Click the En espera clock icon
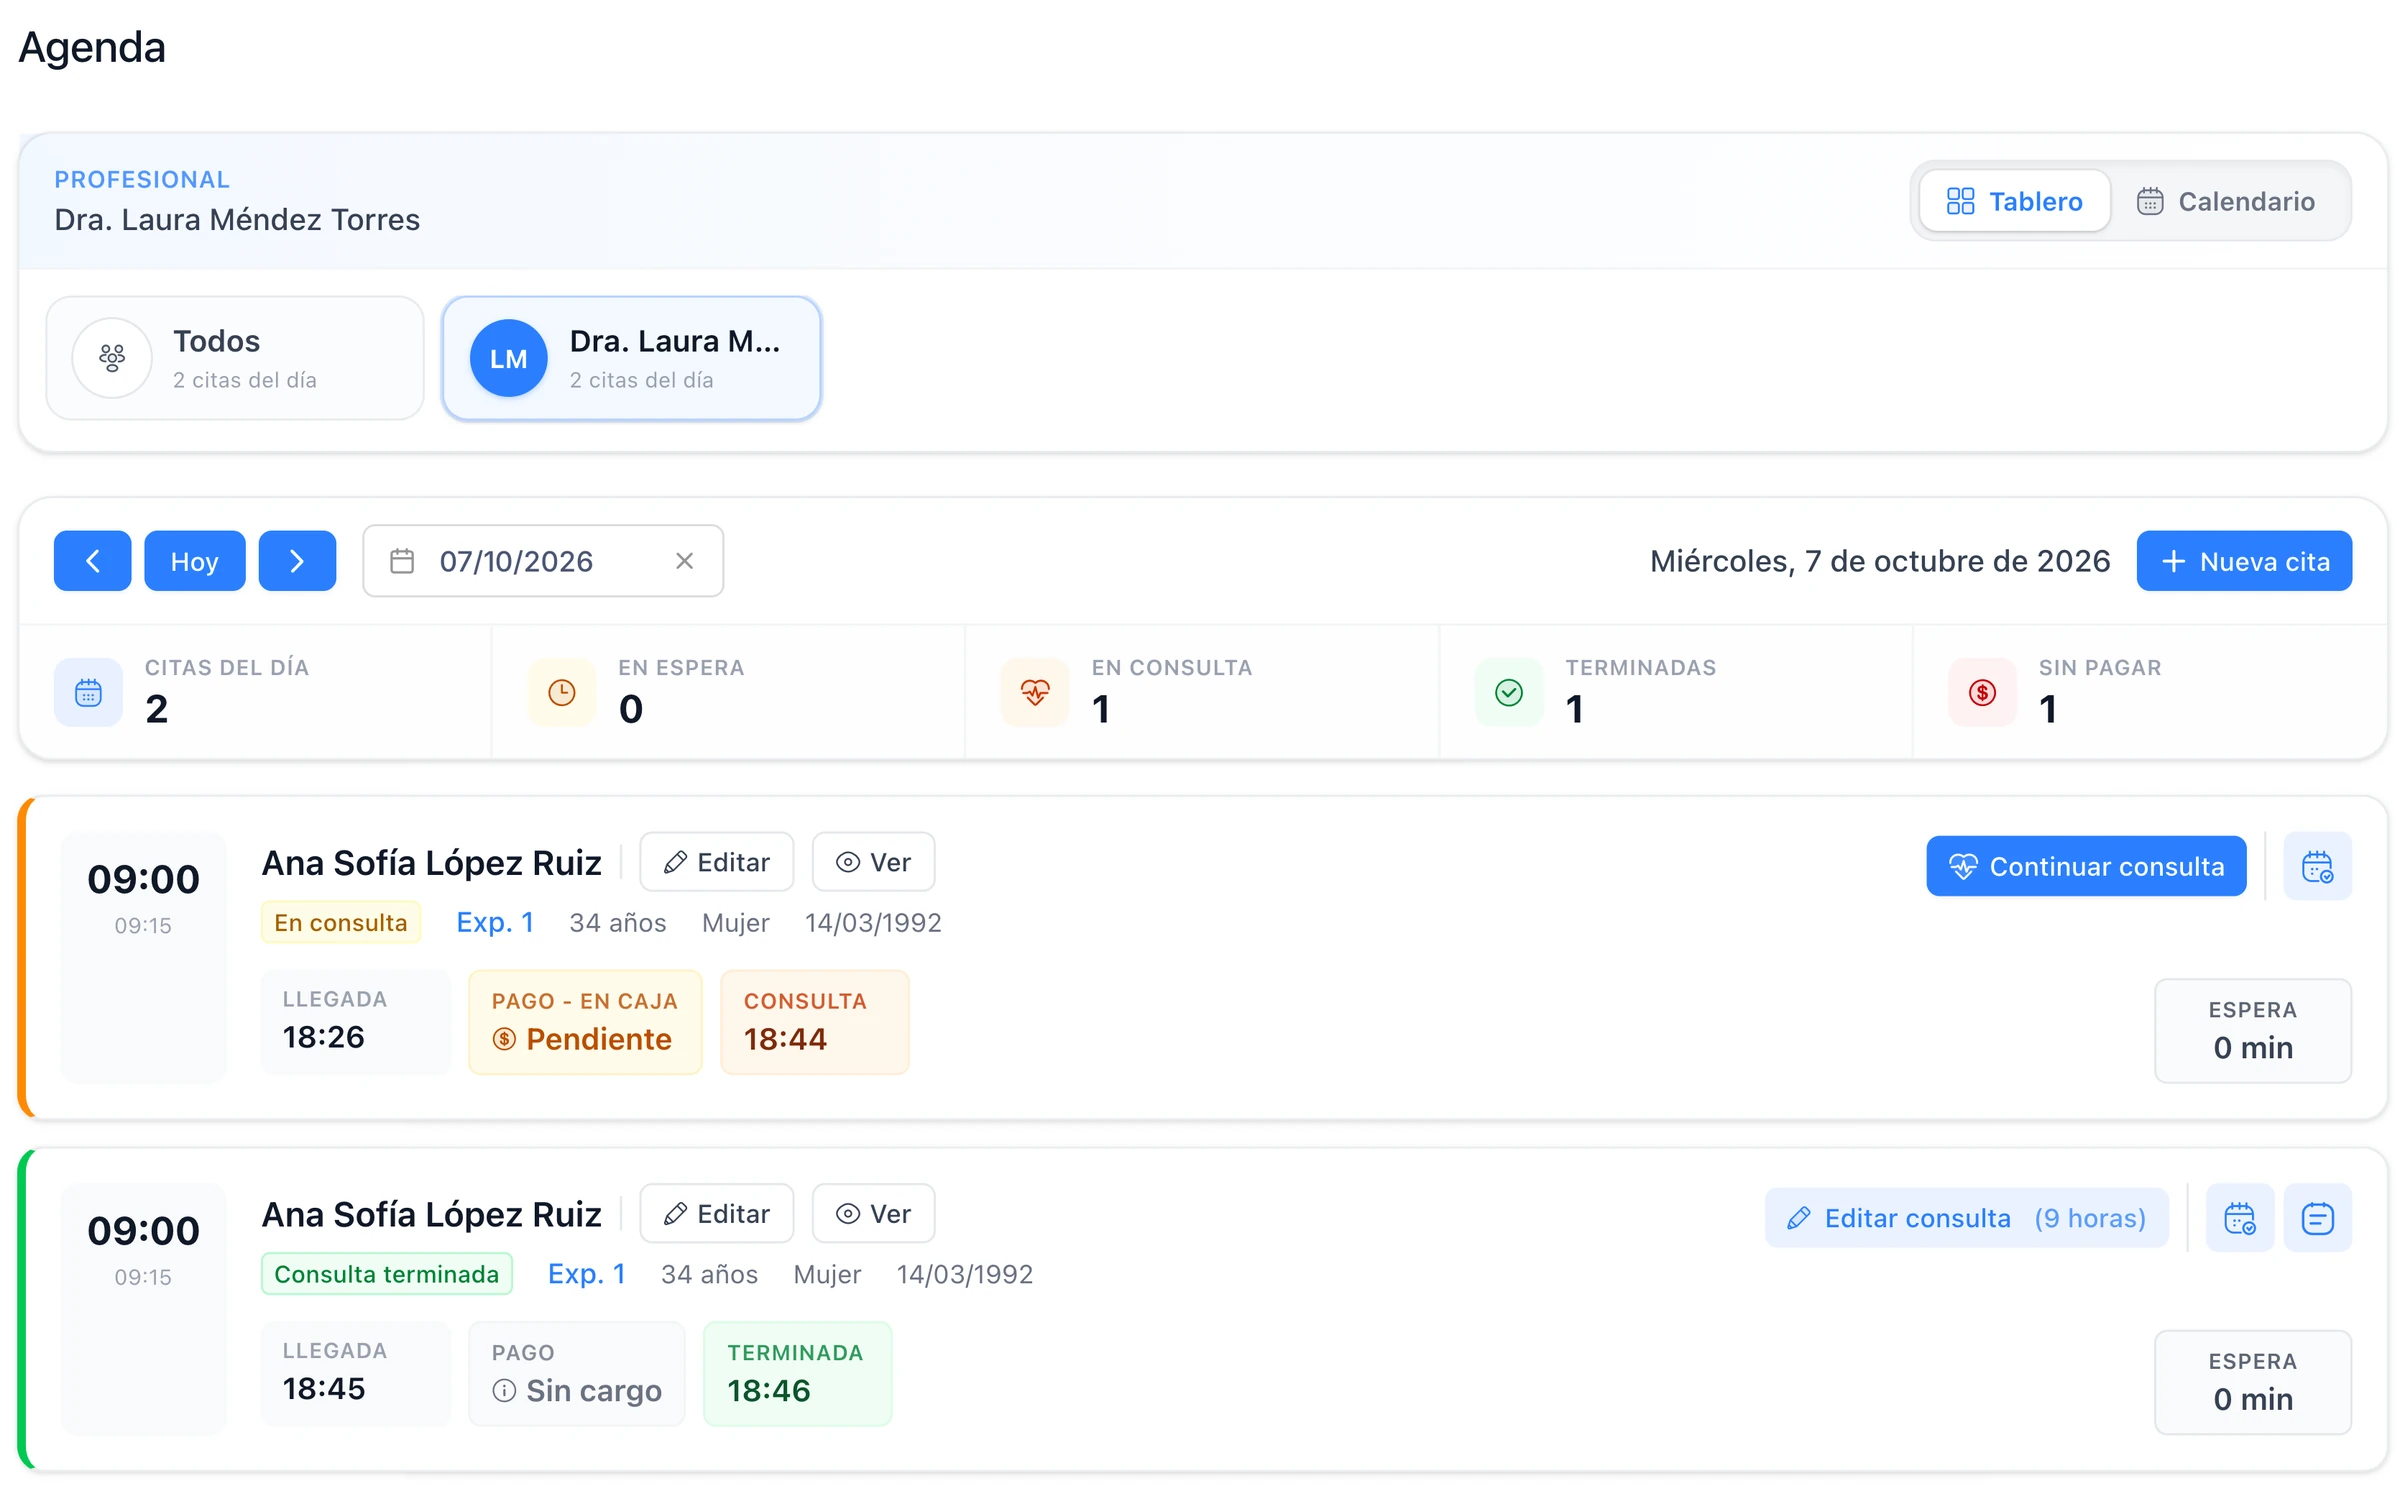The image size is (2400, 1499). 562,692
